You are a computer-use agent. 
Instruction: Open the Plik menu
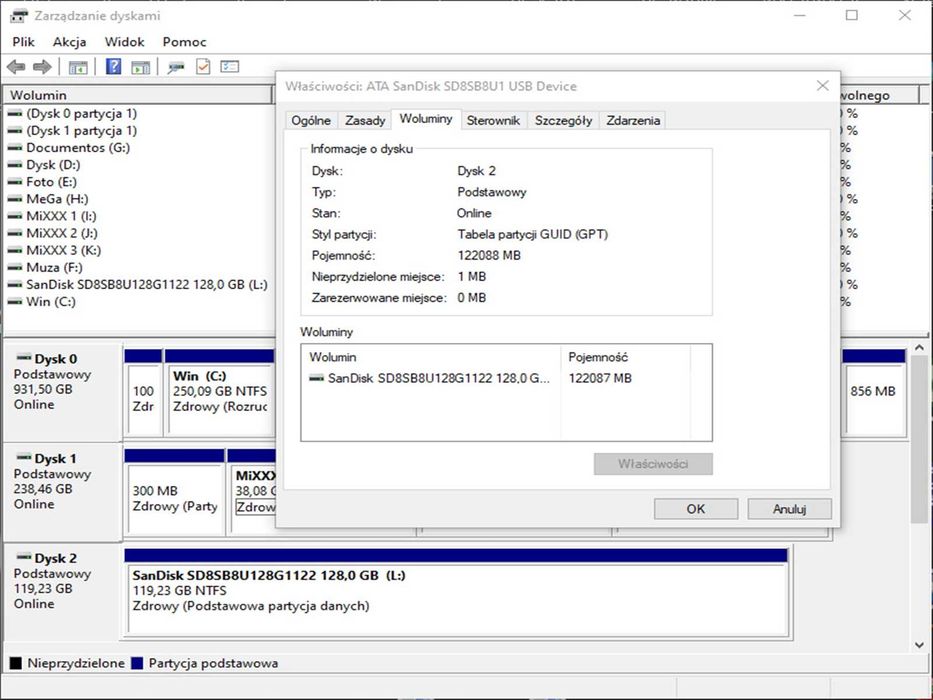tap(23, 42)
